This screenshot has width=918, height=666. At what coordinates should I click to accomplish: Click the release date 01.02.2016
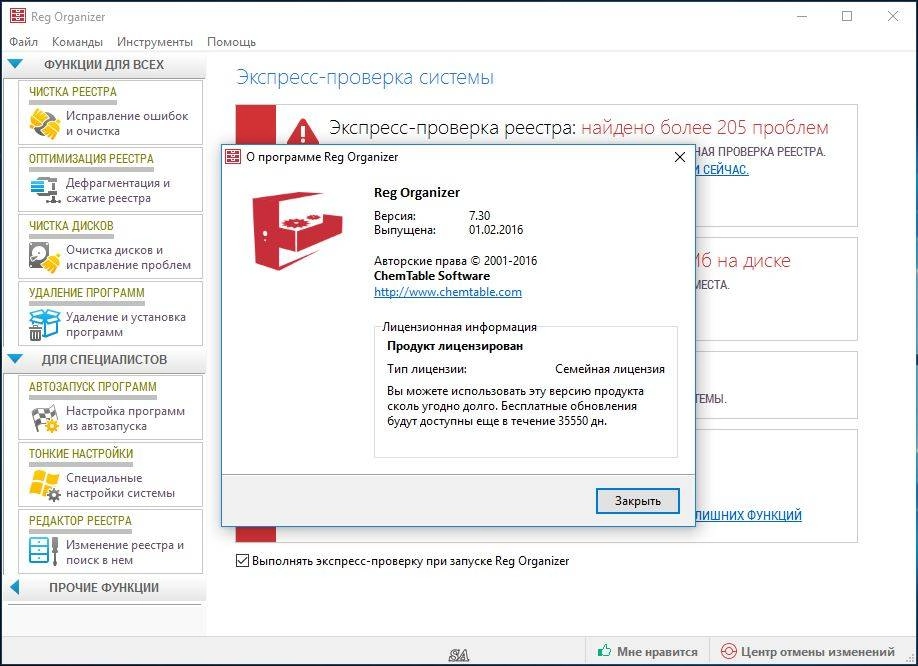click(x=496, y=229)
